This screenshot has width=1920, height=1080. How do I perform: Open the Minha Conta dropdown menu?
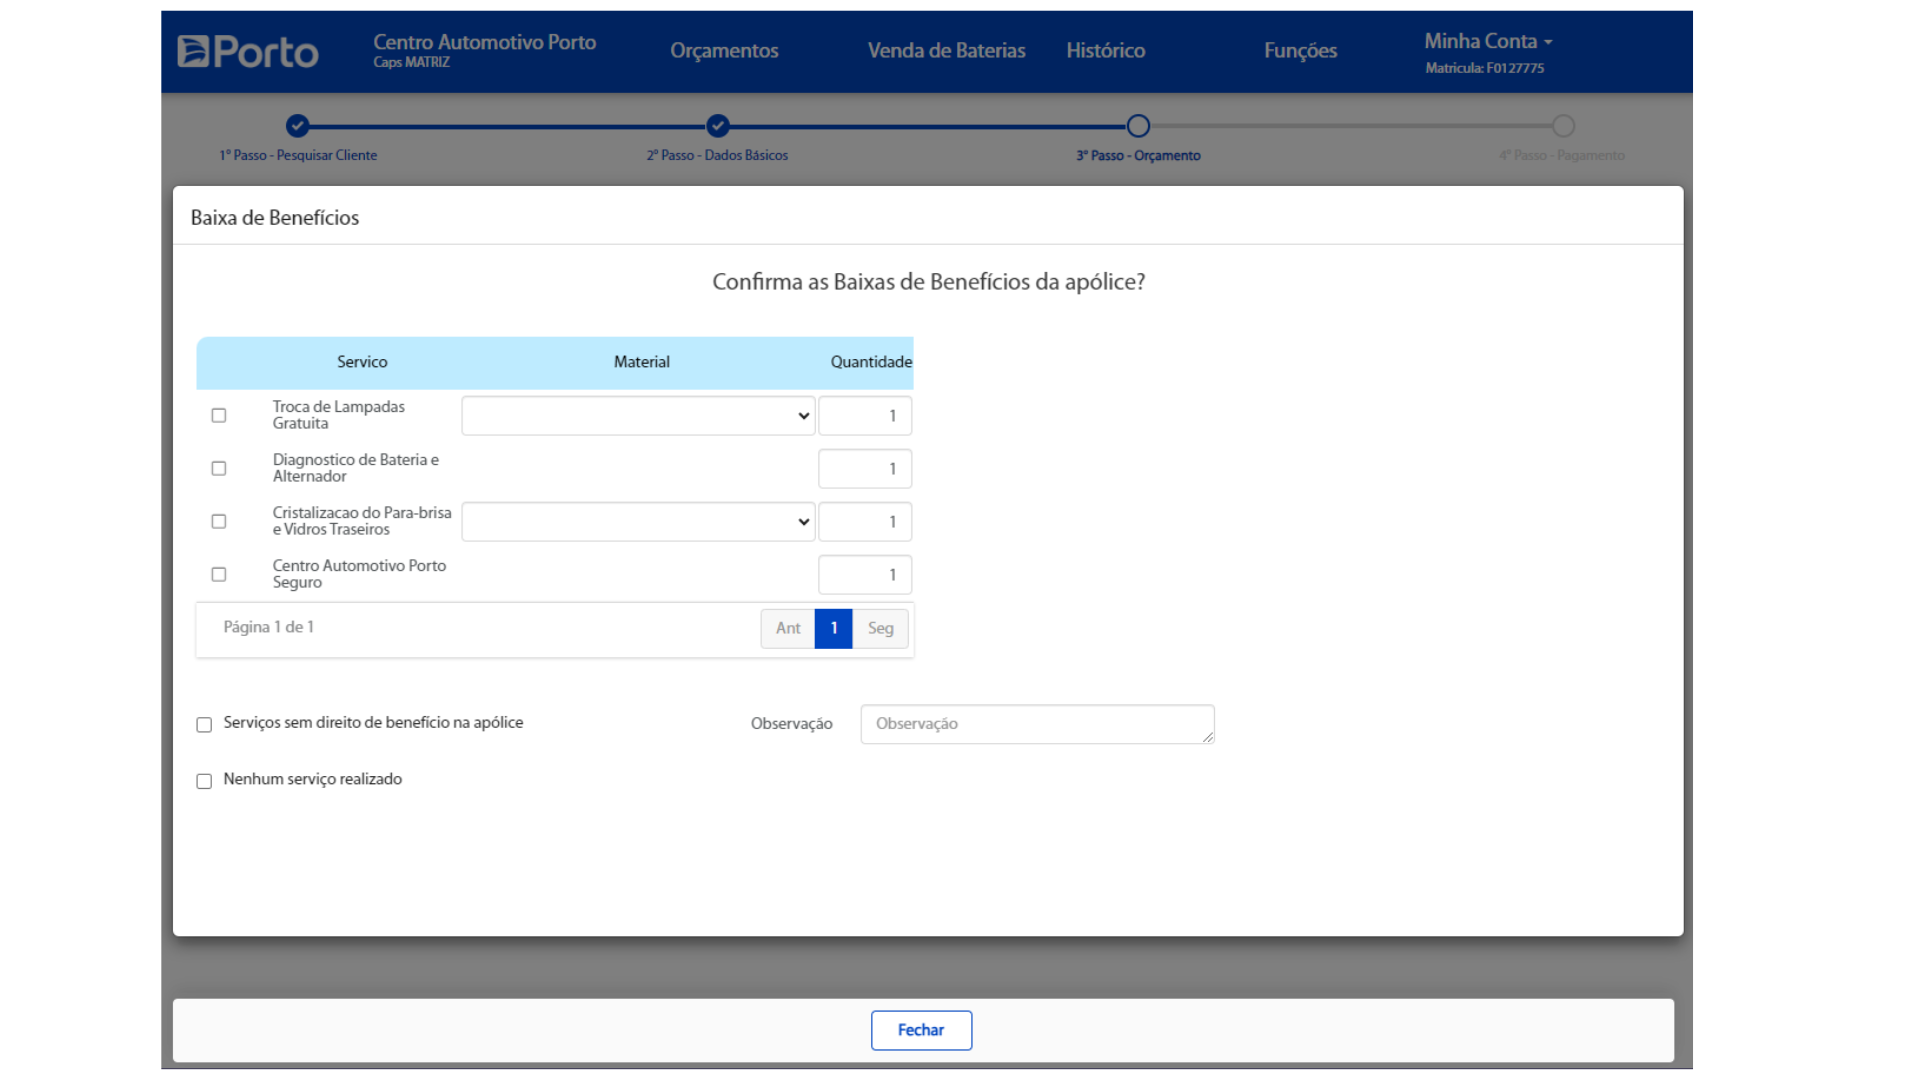click(1488, 41)
